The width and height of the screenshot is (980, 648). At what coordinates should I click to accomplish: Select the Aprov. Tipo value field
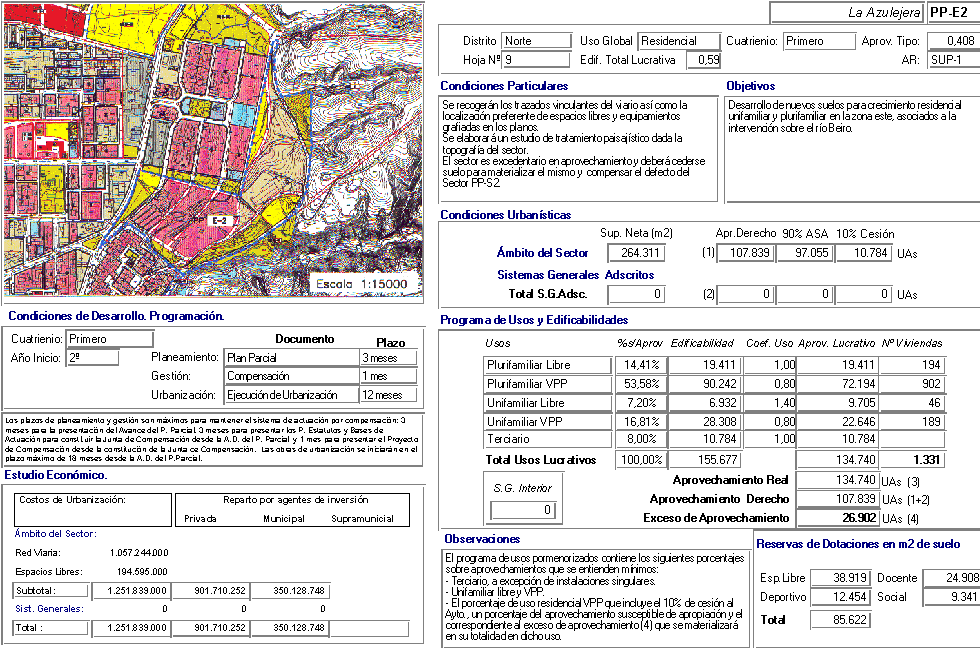951,42
